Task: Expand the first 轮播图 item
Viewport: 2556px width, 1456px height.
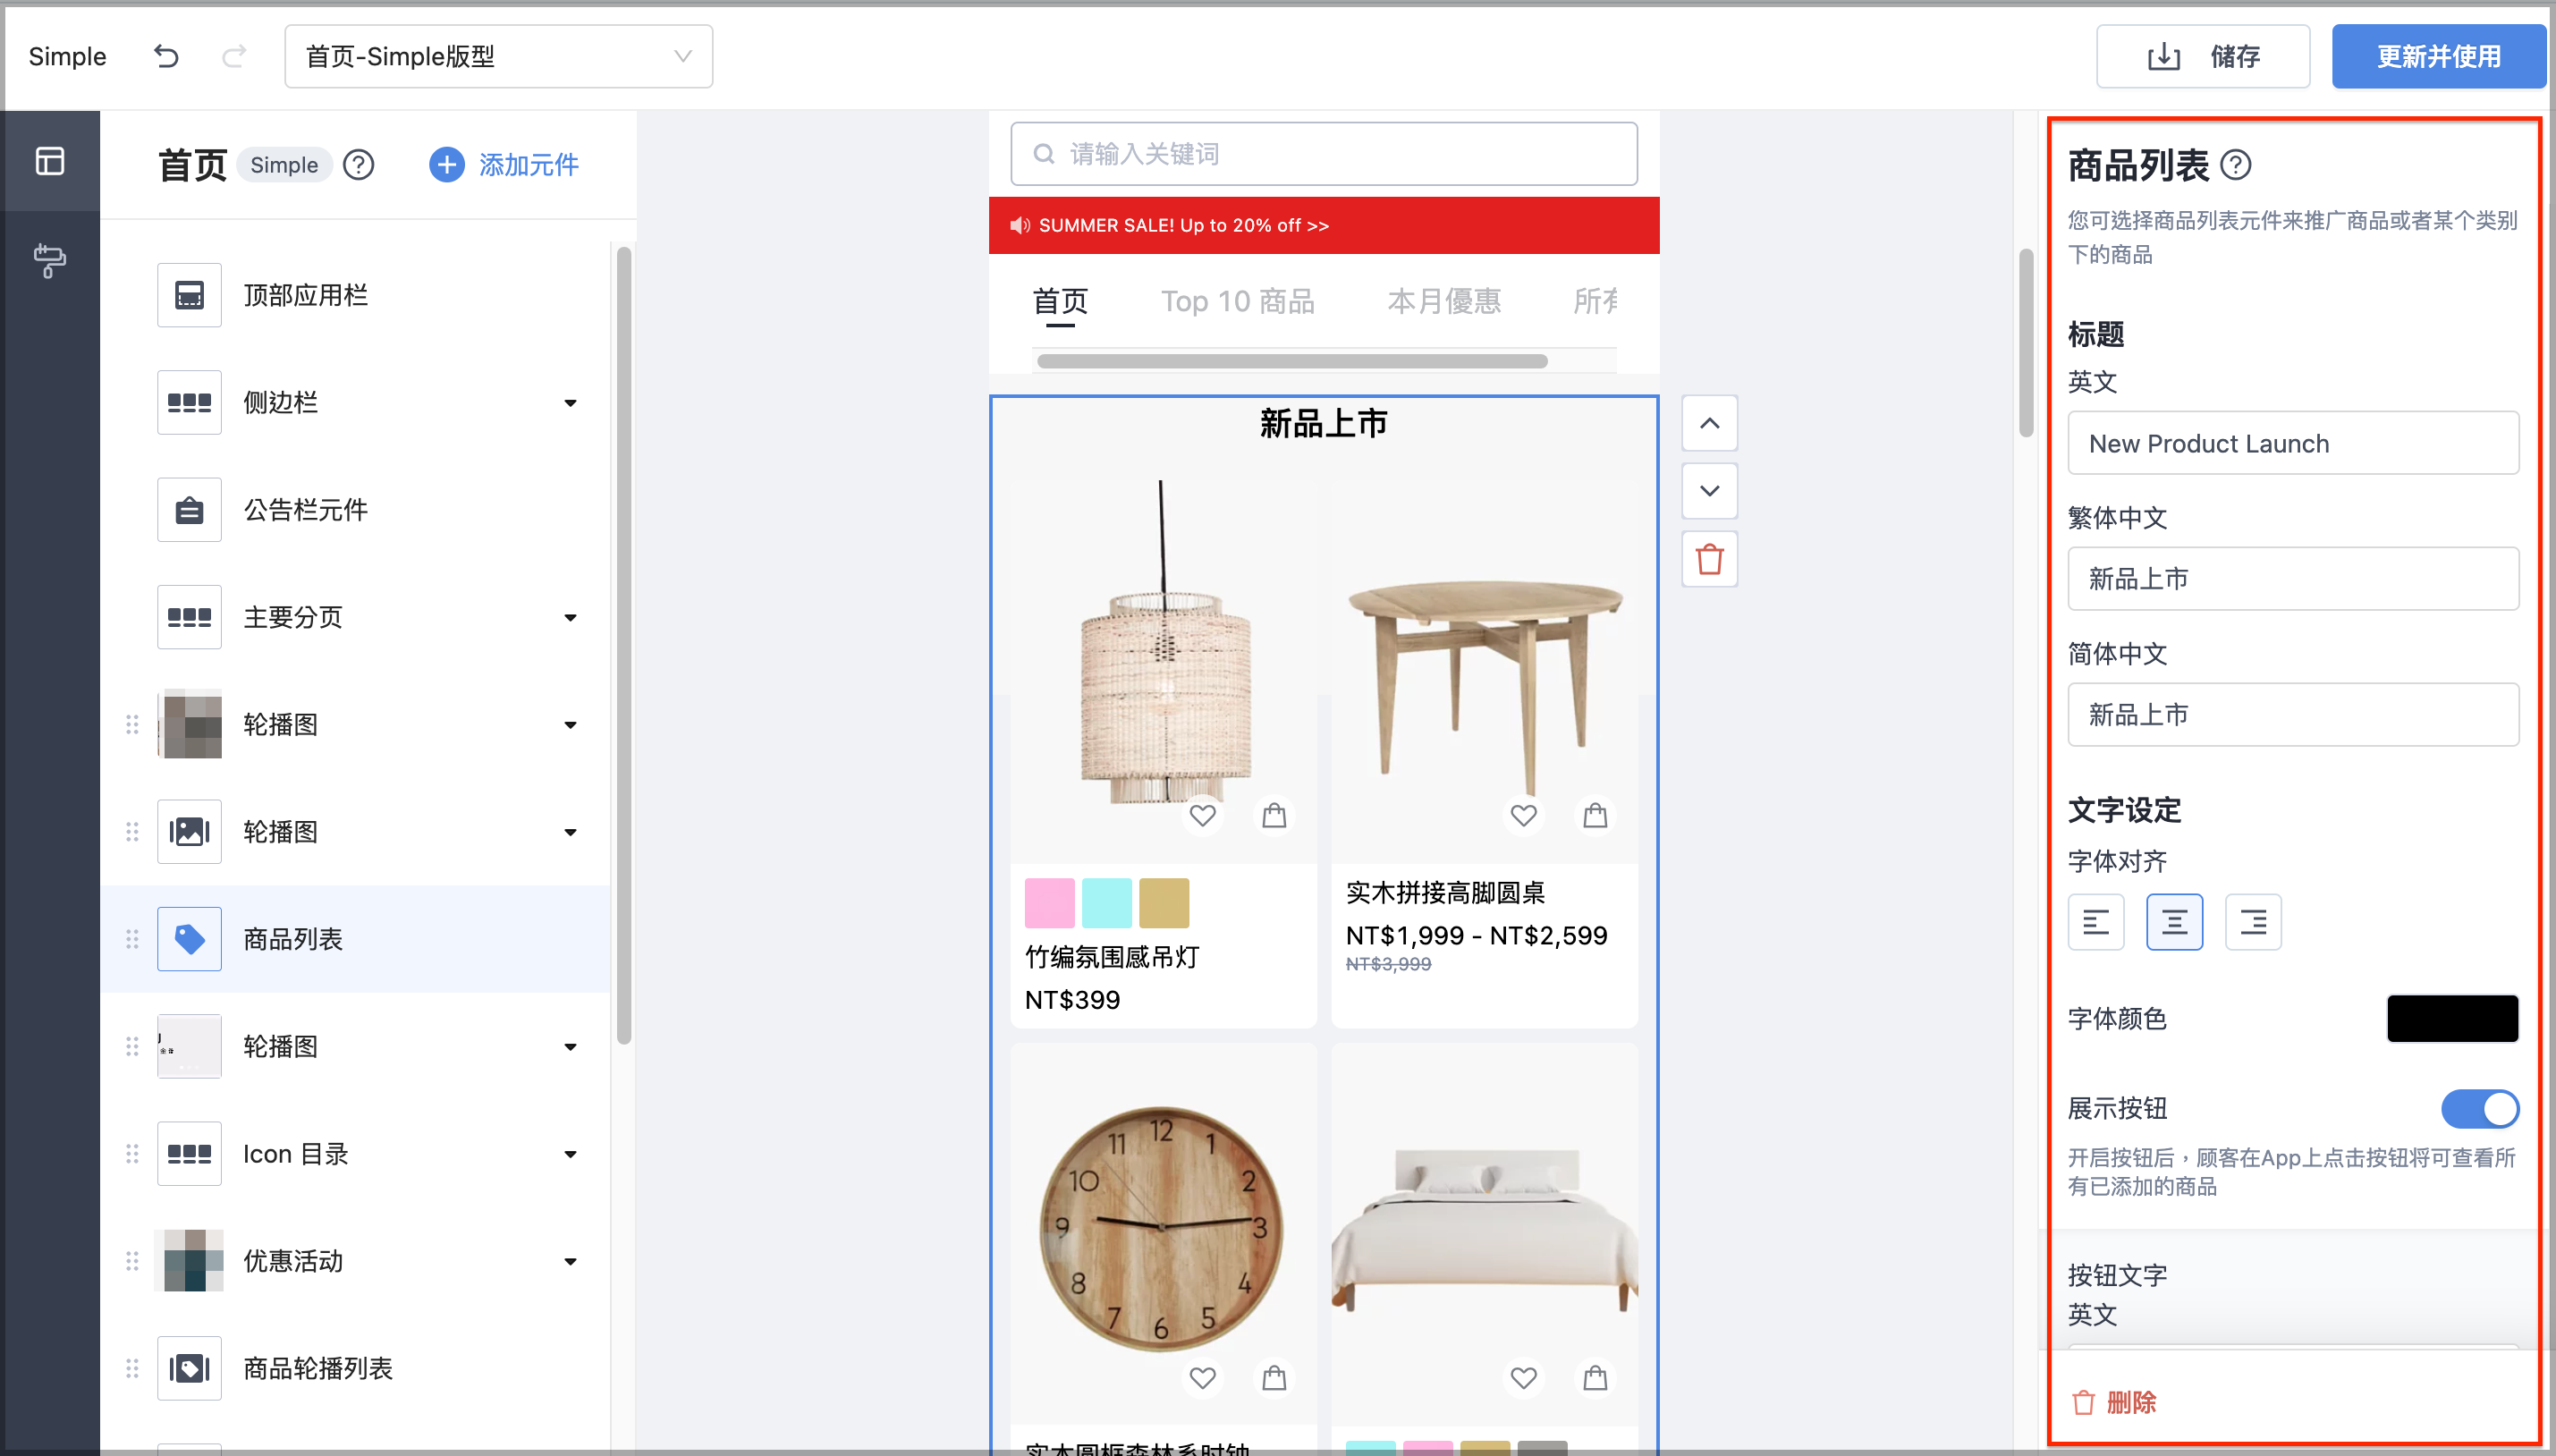Action: pos(570,725)
